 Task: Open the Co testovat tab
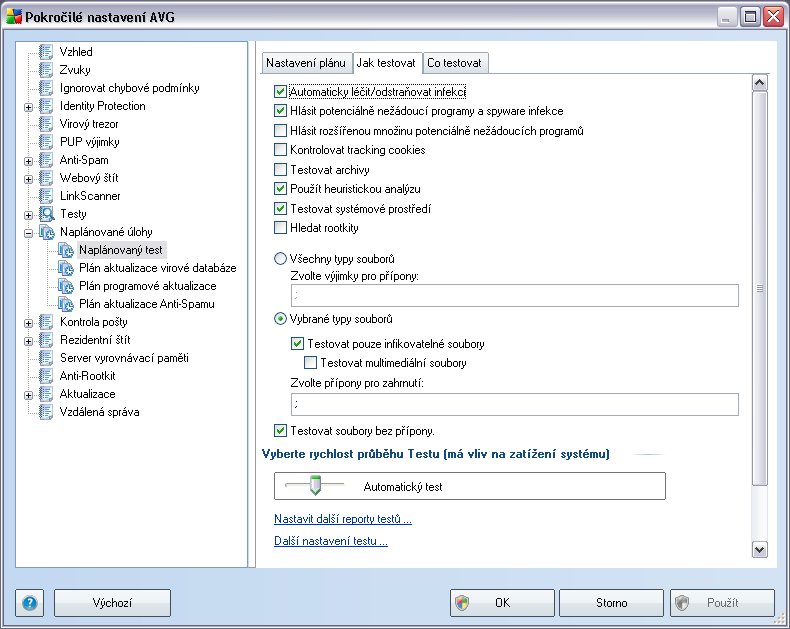pos(454,63)
